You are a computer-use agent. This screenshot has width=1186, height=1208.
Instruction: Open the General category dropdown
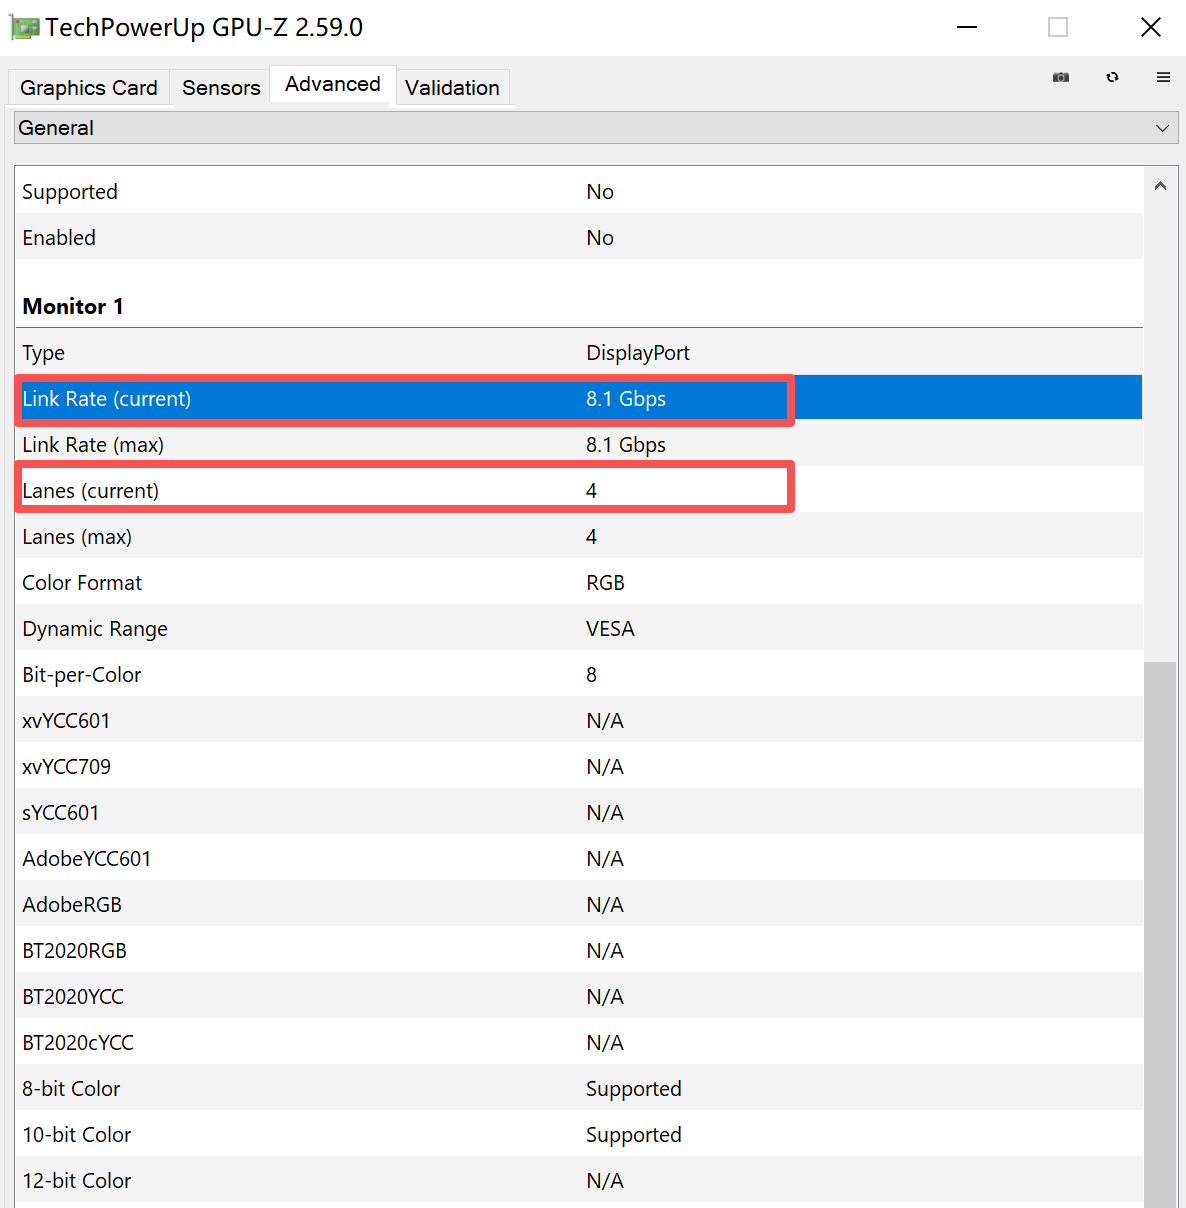point(596,128)
